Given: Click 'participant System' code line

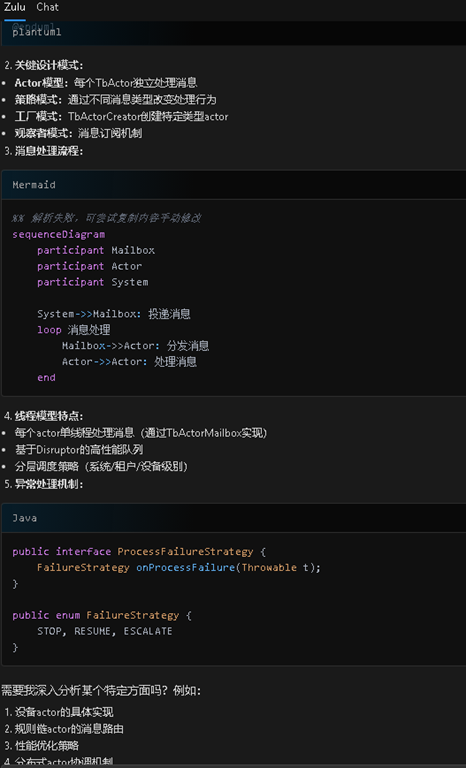Looking at the screenshot, I should tap(93, 282).
